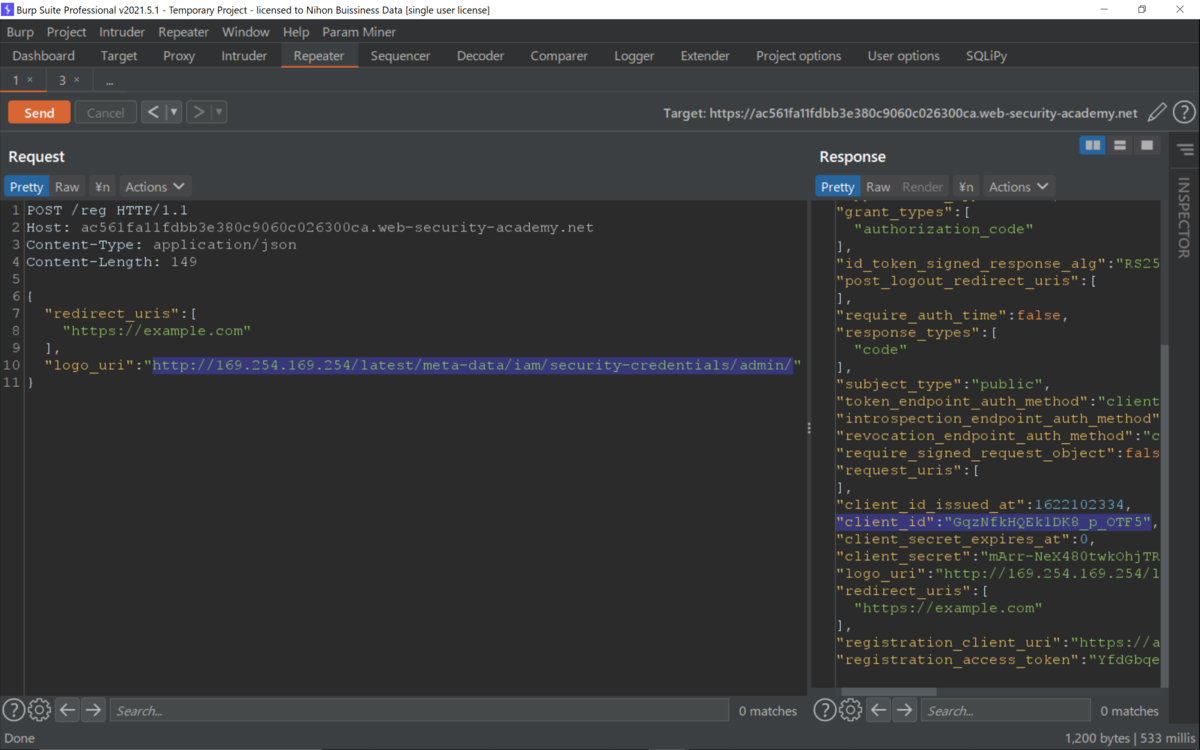
Task: Open the Project menu
Action: tap(67, 32)
